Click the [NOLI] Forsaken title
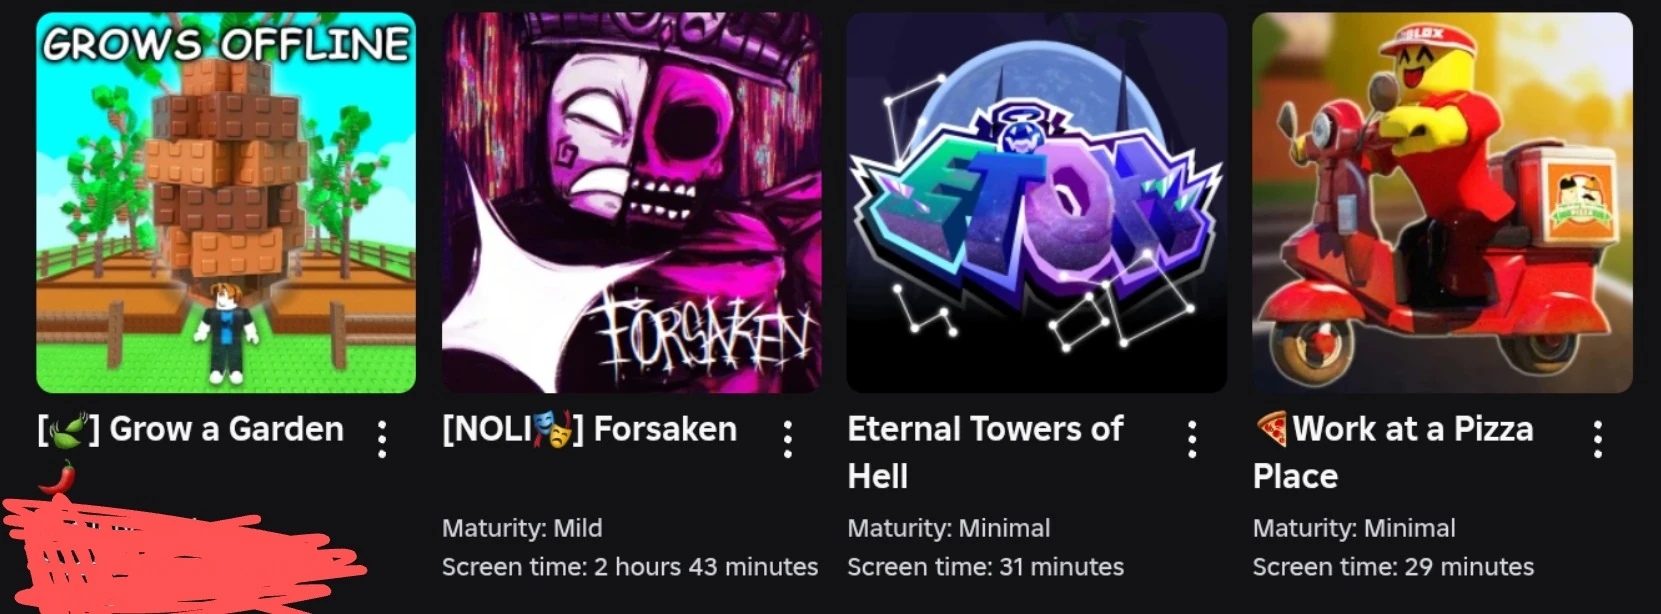This screenshot has height=614, width=1661. 589,429
